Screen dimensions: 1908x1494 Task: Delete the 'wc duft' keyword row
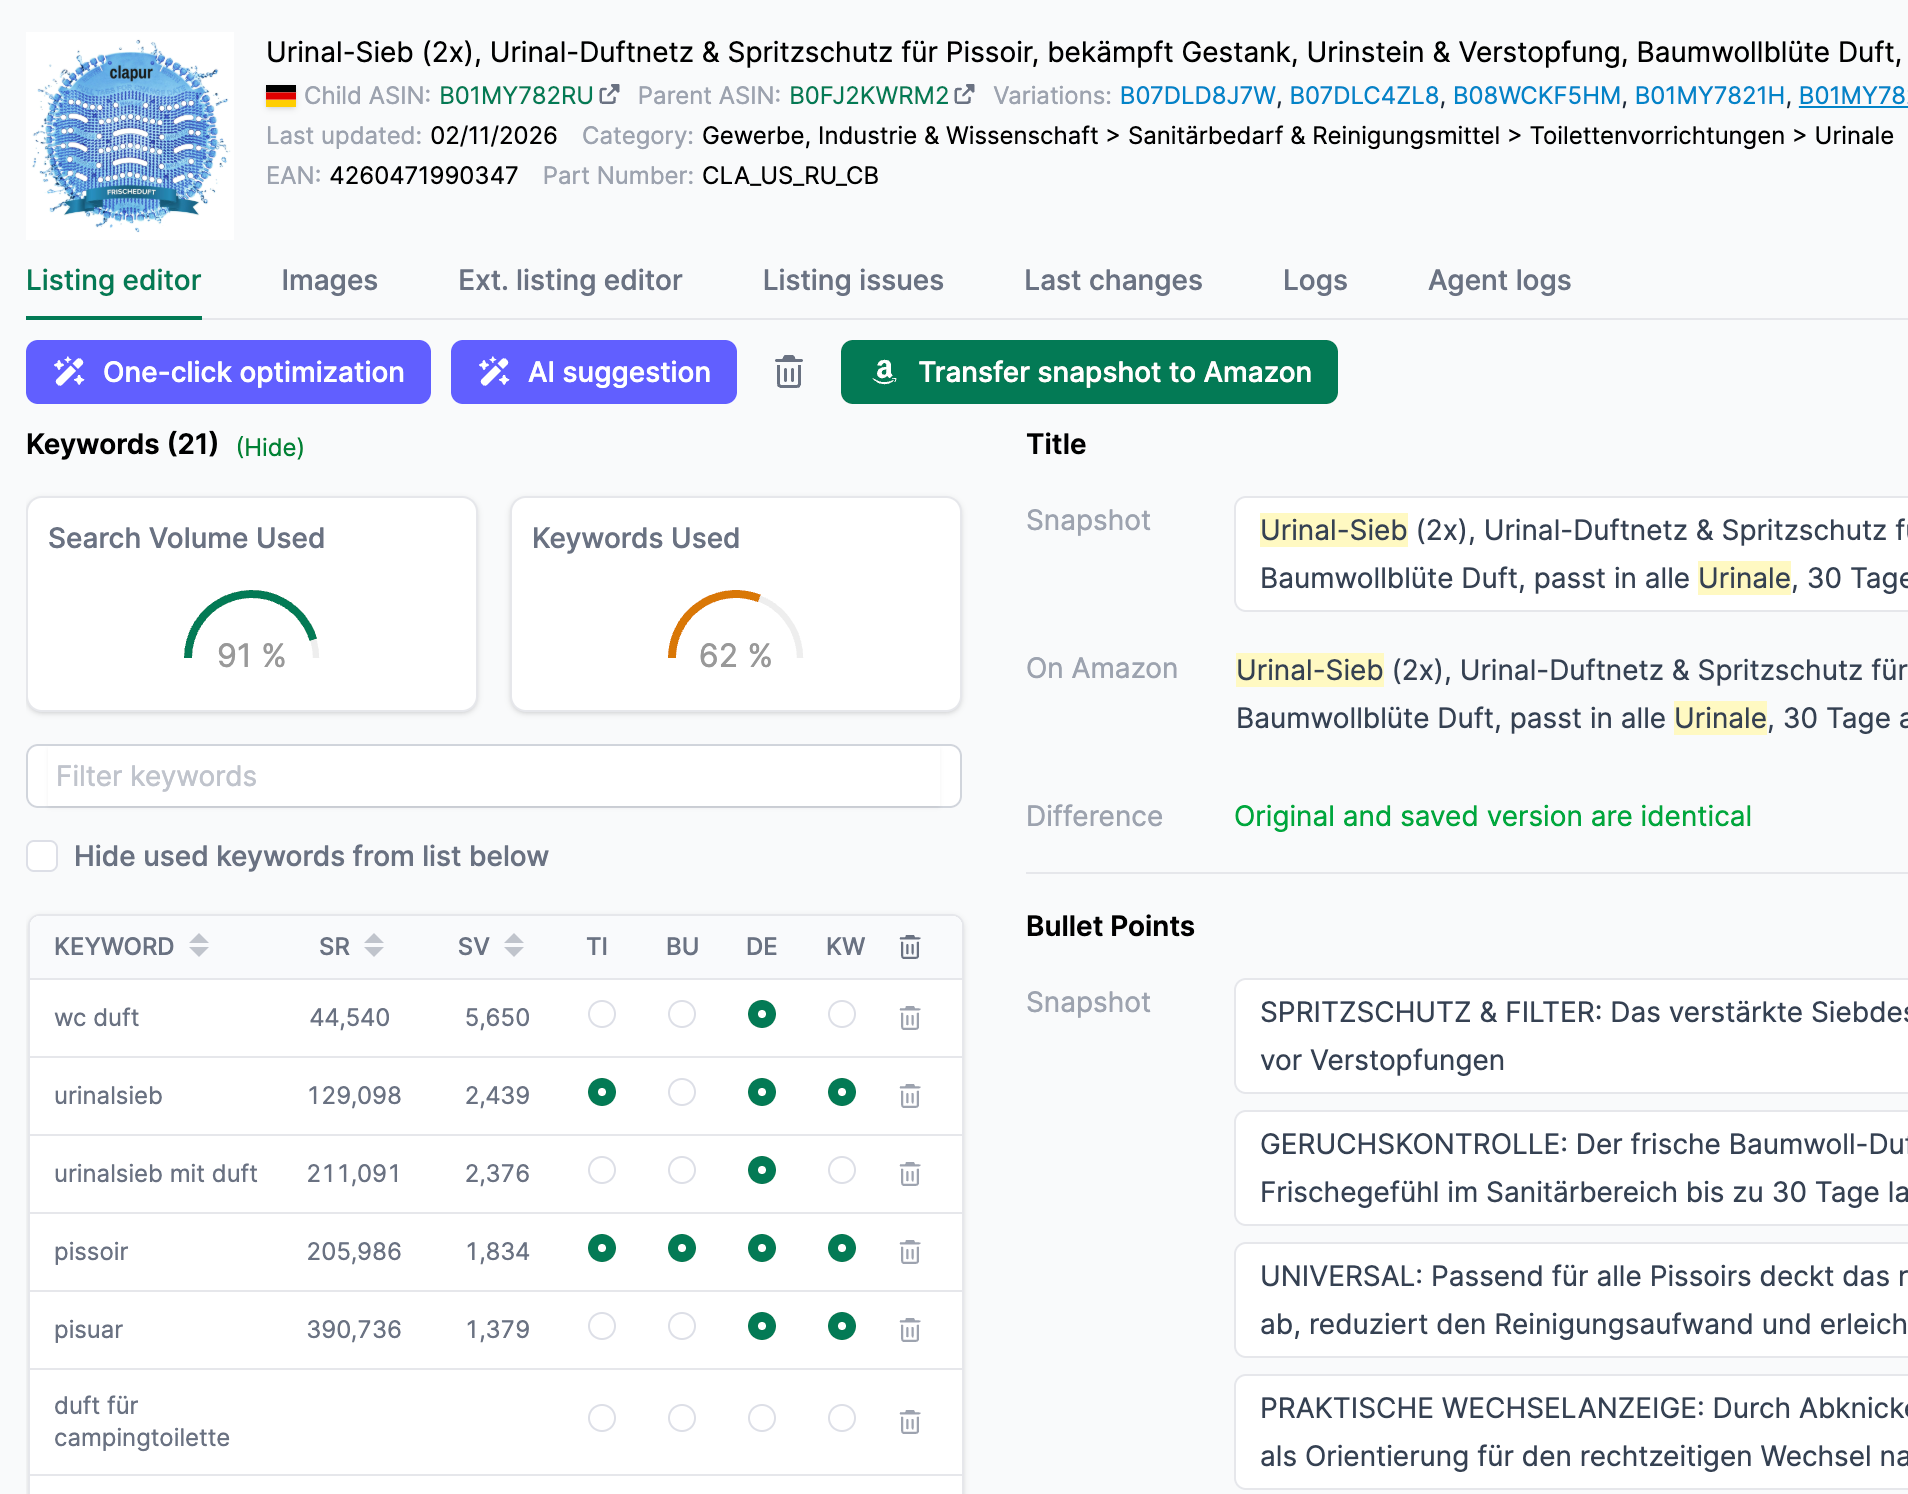tap(909, 1018)
